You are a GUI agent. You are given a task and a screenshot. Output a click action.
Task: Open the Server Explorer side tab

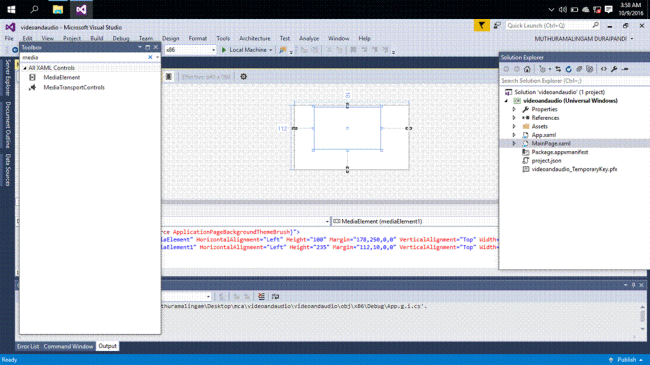[7, 78]
